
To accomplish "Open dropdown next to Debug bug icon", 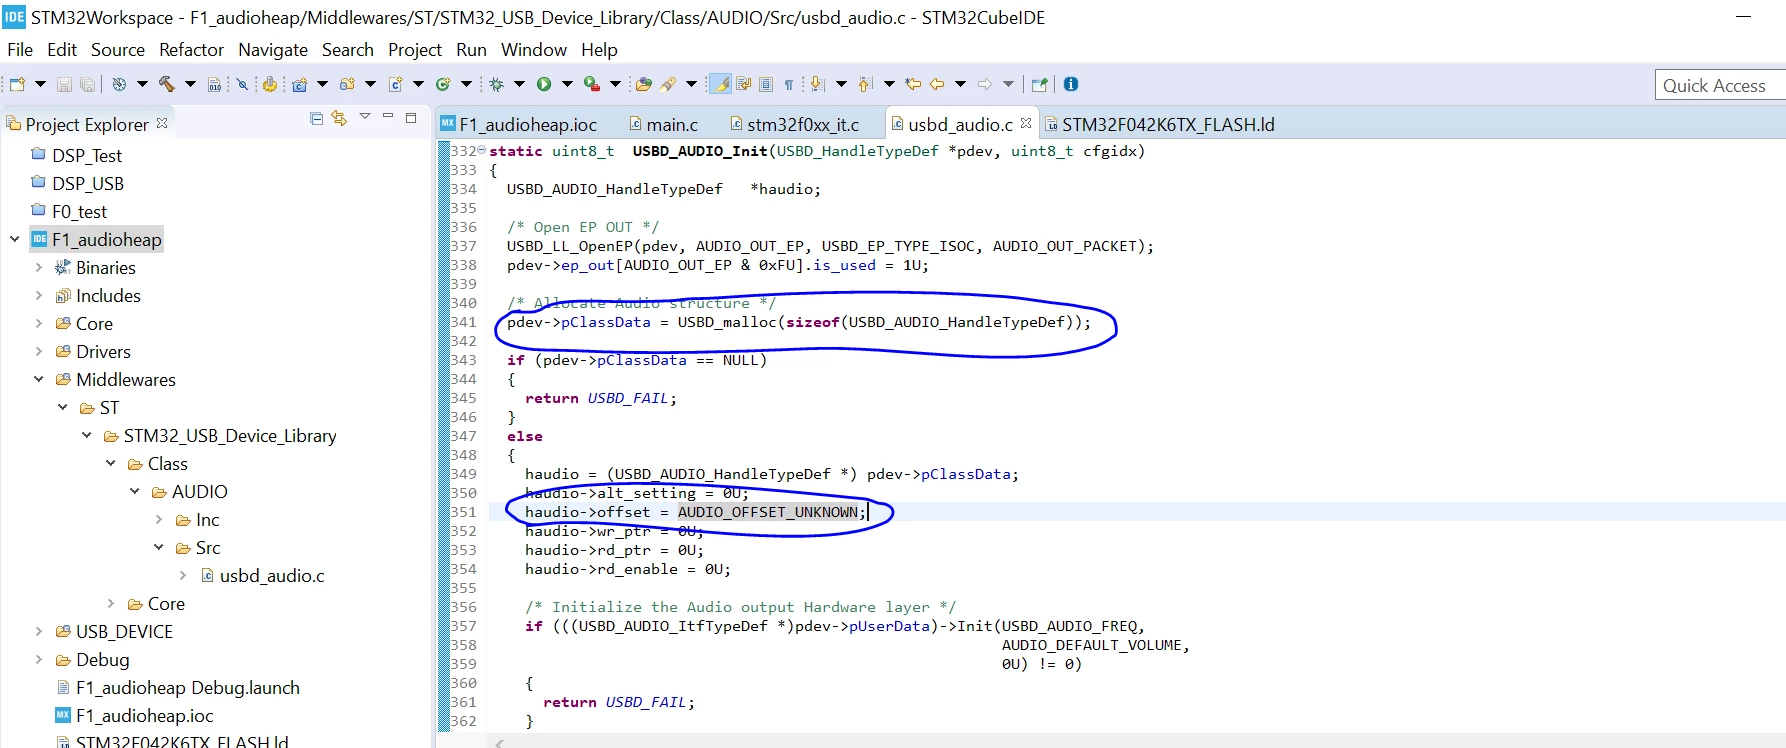I will coord(519,85).
